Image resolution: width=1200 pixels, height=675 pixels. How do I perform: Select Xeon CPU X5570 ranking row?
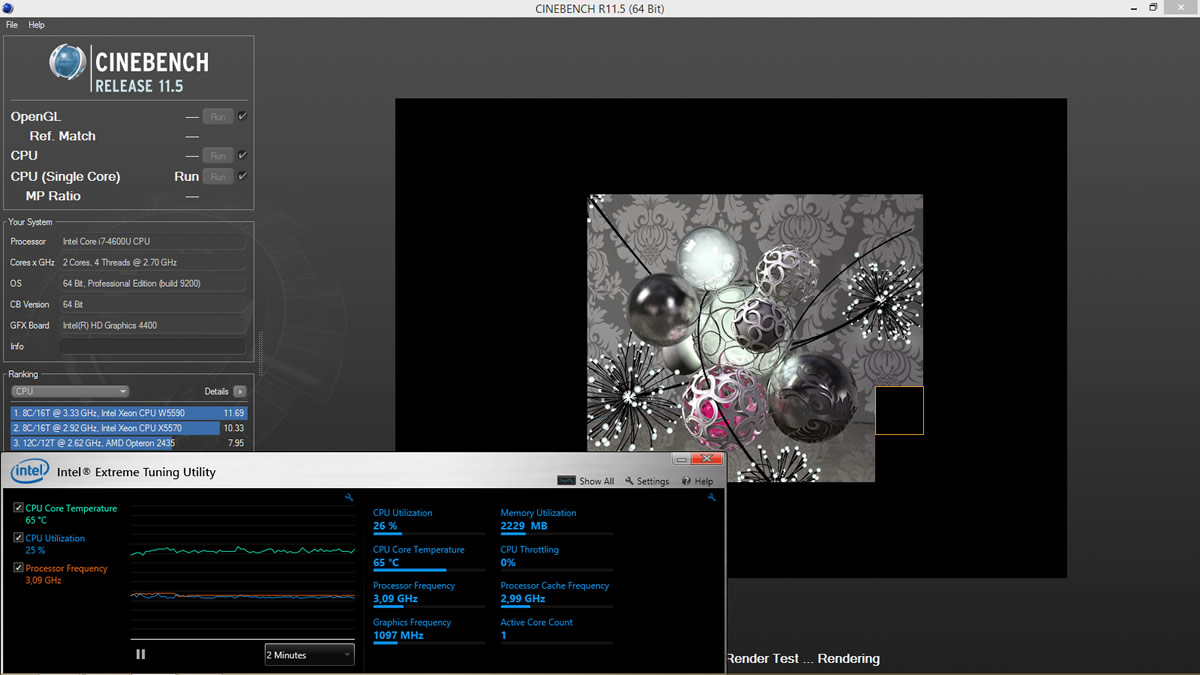[x=128, y=428]
